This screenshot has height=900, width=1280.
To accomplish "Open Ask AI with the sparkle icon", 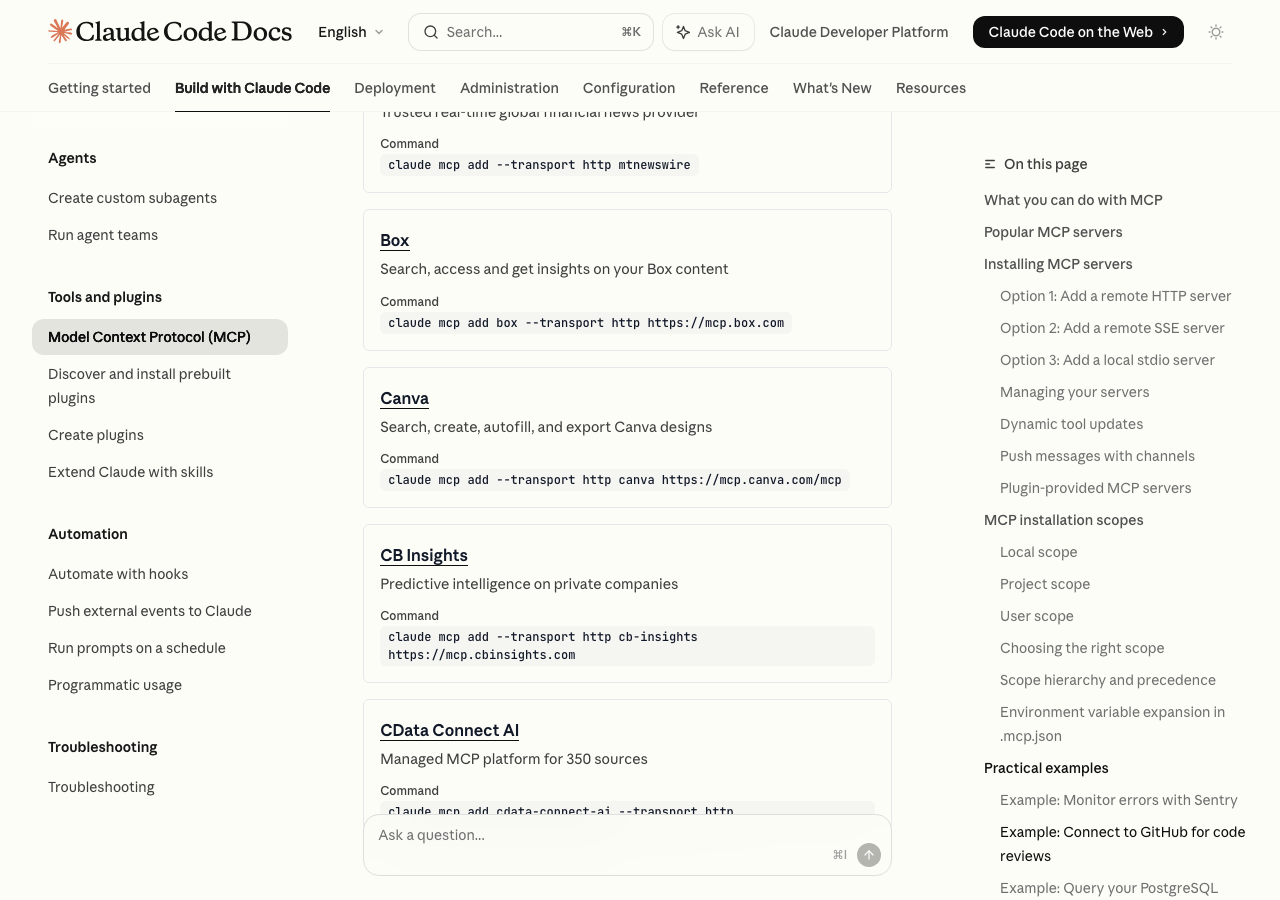I will 684,32.
